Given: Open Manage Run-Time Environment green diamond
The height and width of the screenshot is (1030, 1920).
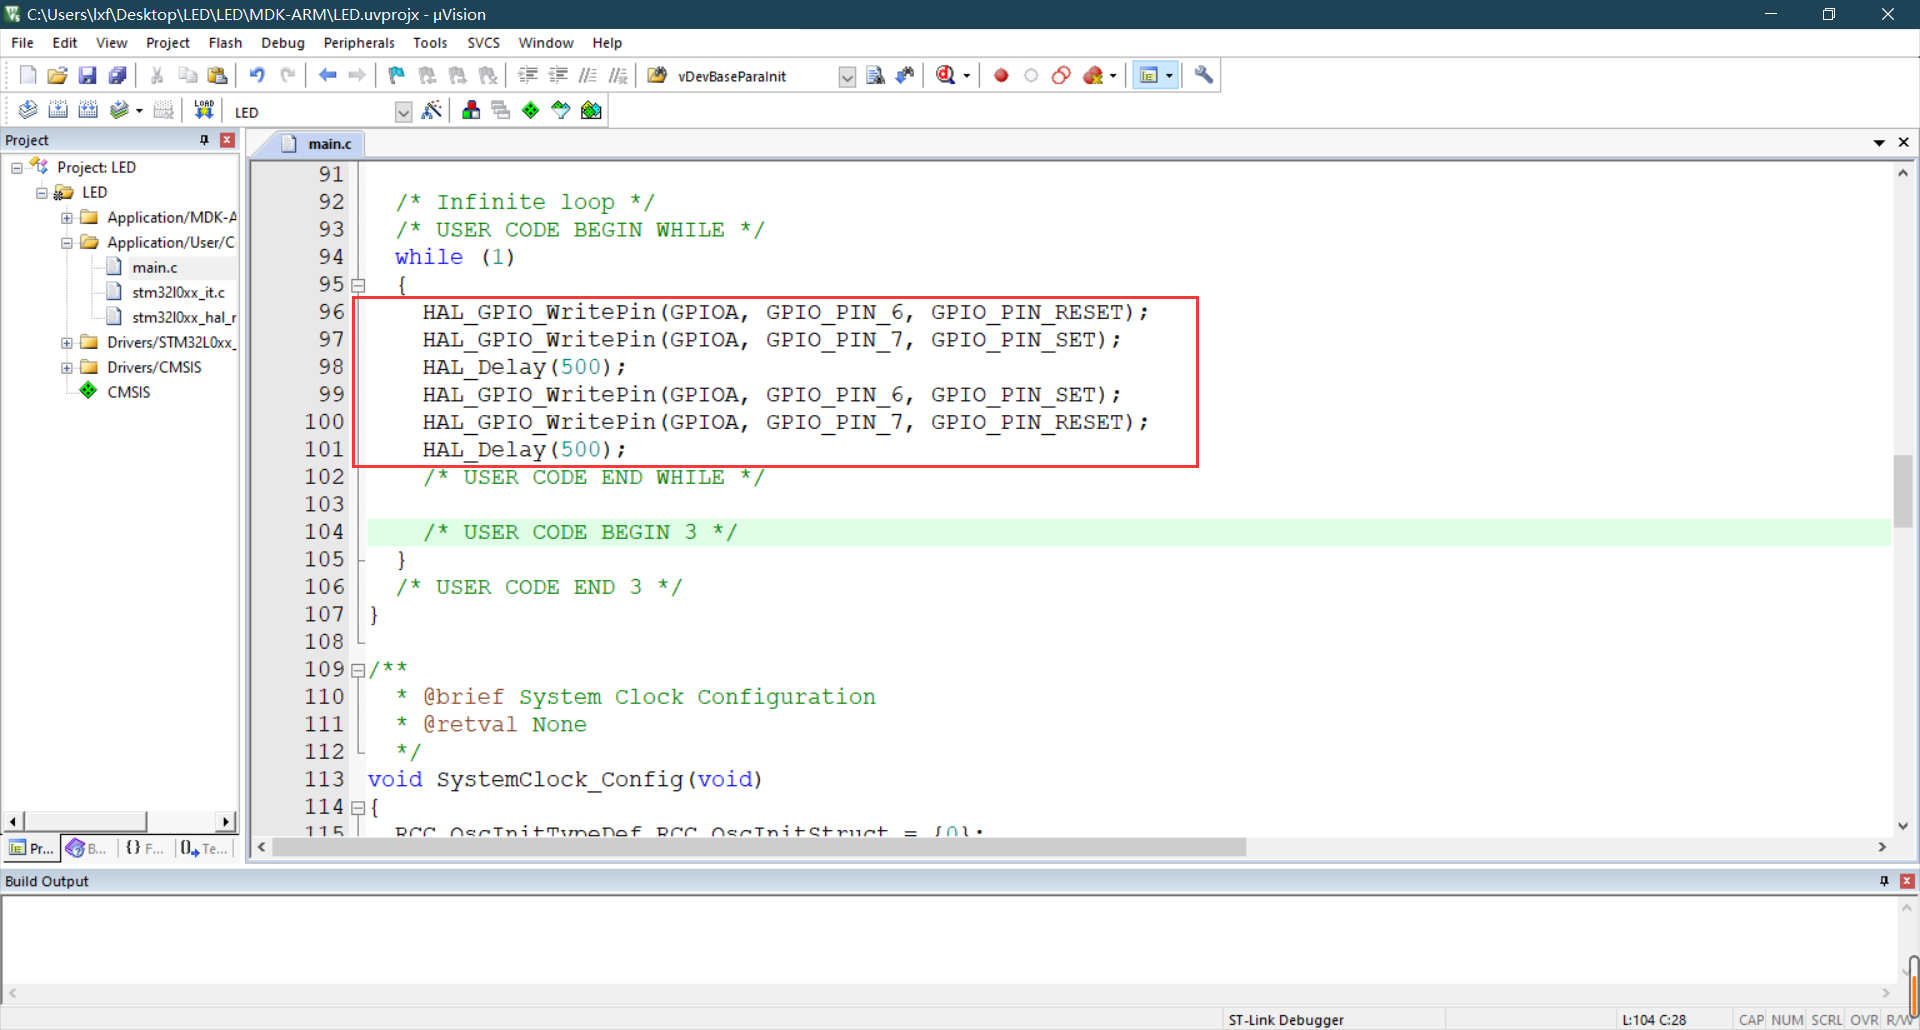Looking at the screenshot, I should coord(531,110).
